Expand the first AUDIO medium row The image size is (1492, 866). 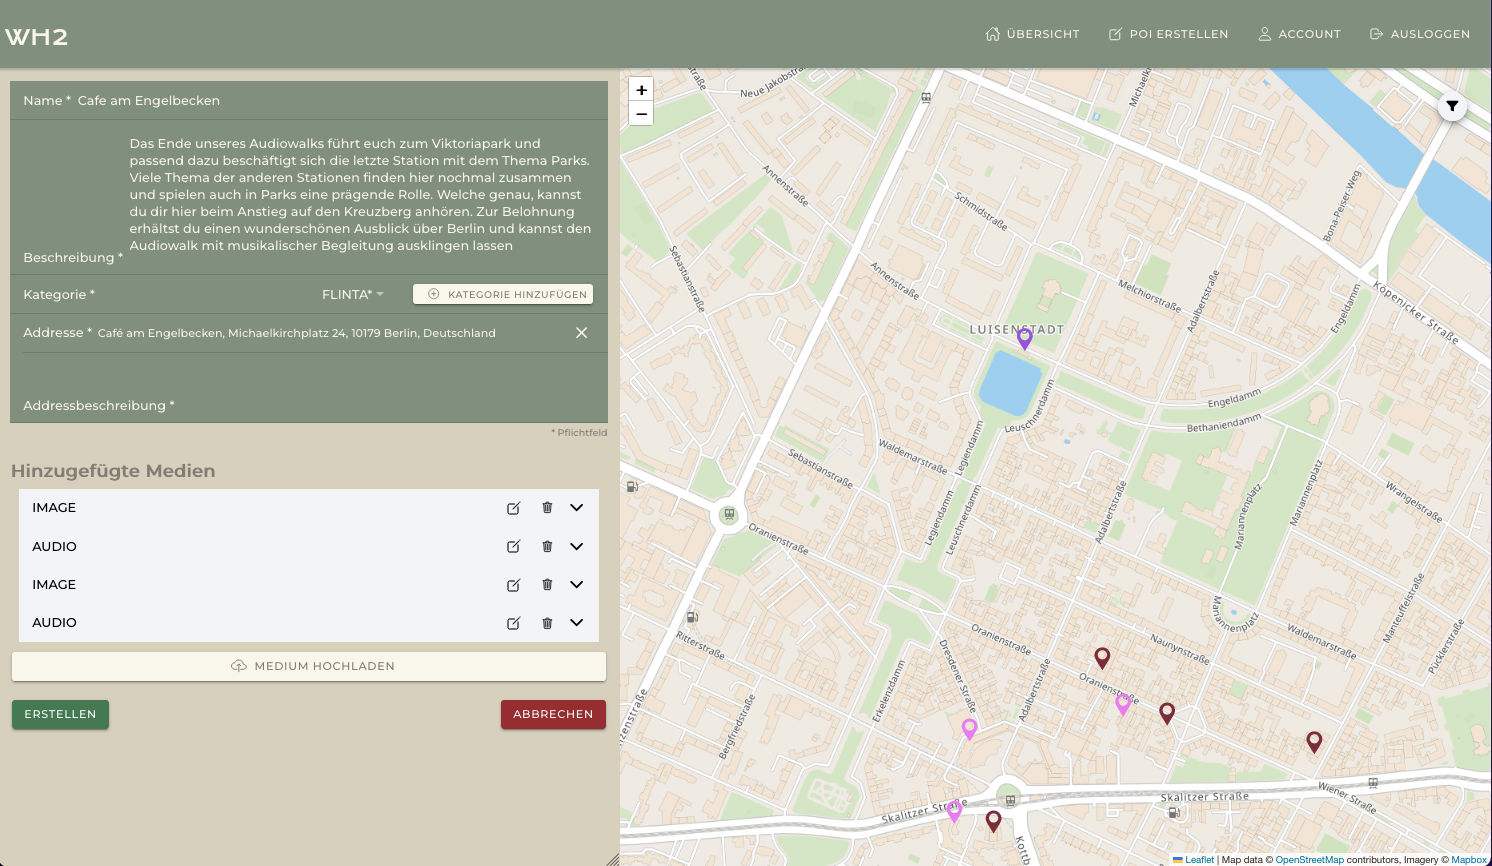pos(577,547)
